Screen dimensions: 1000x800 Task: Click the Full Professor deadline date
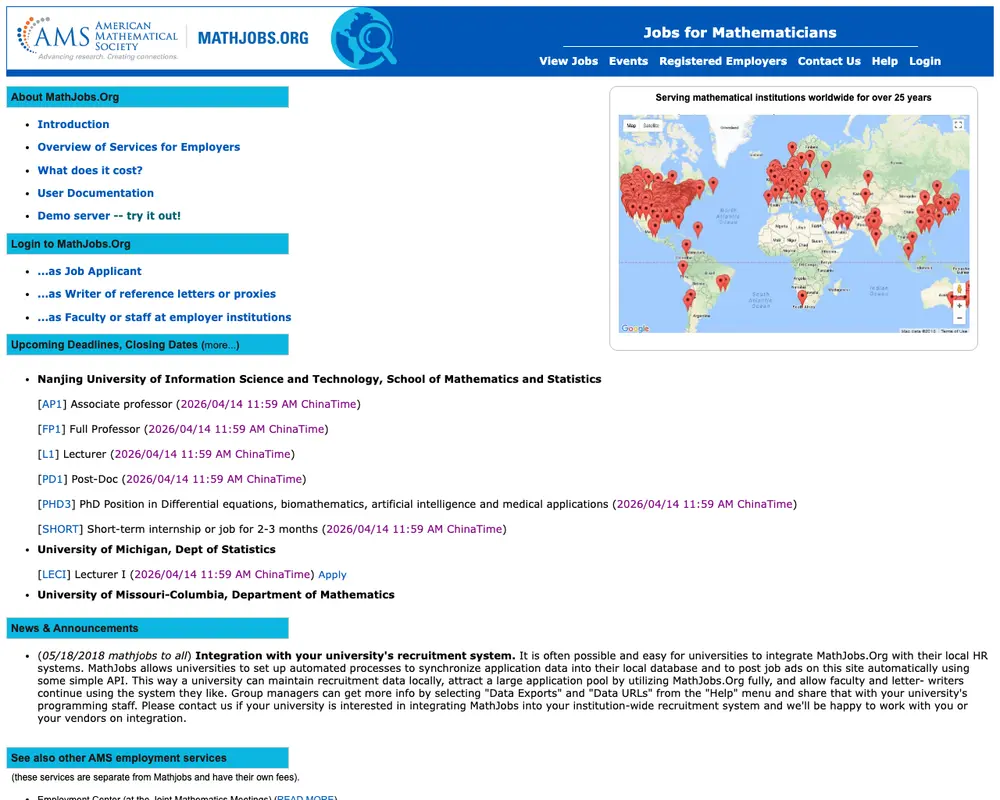coord(236,429)
